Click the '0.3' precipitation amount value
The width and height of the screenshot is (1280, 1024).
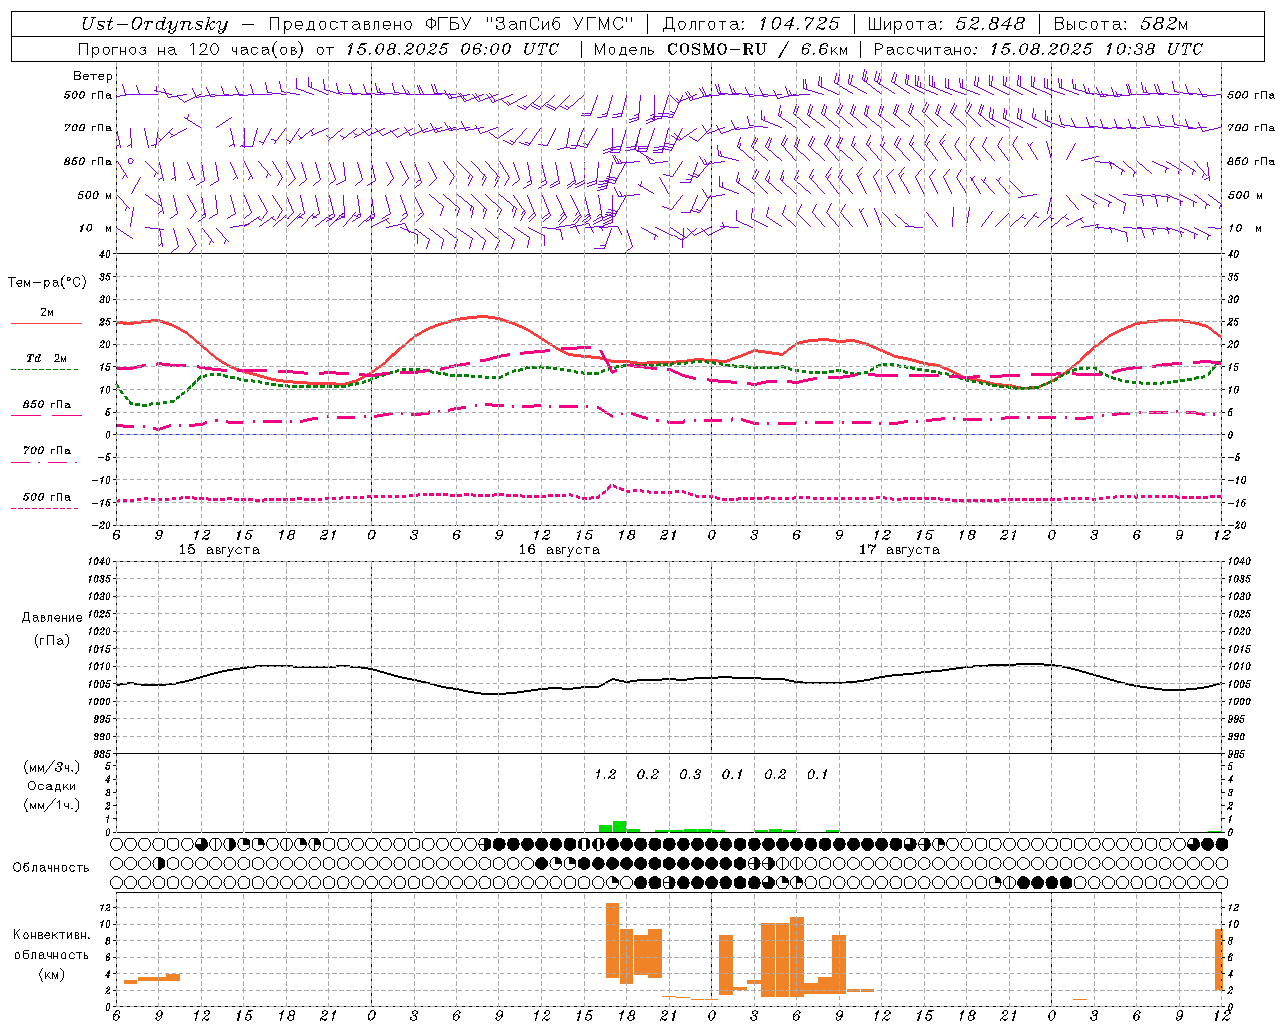click(690, 774)
